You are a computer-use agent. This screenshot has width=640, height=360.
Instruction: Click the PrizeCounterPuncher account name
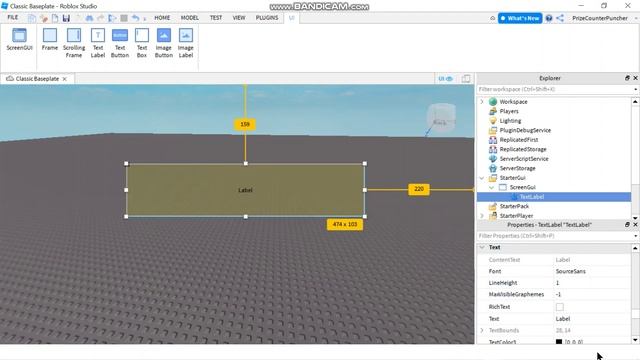click(600, 18)
